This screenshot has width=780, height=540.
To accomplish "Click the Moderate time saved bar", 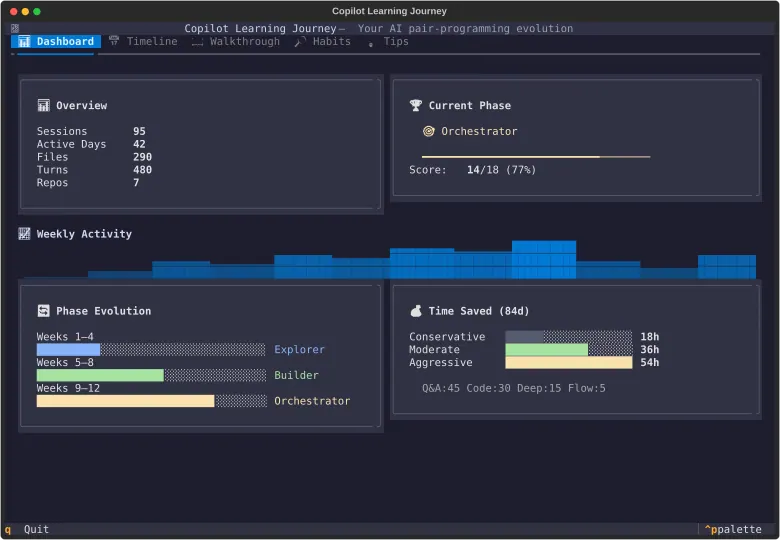I will pos(569,350).
